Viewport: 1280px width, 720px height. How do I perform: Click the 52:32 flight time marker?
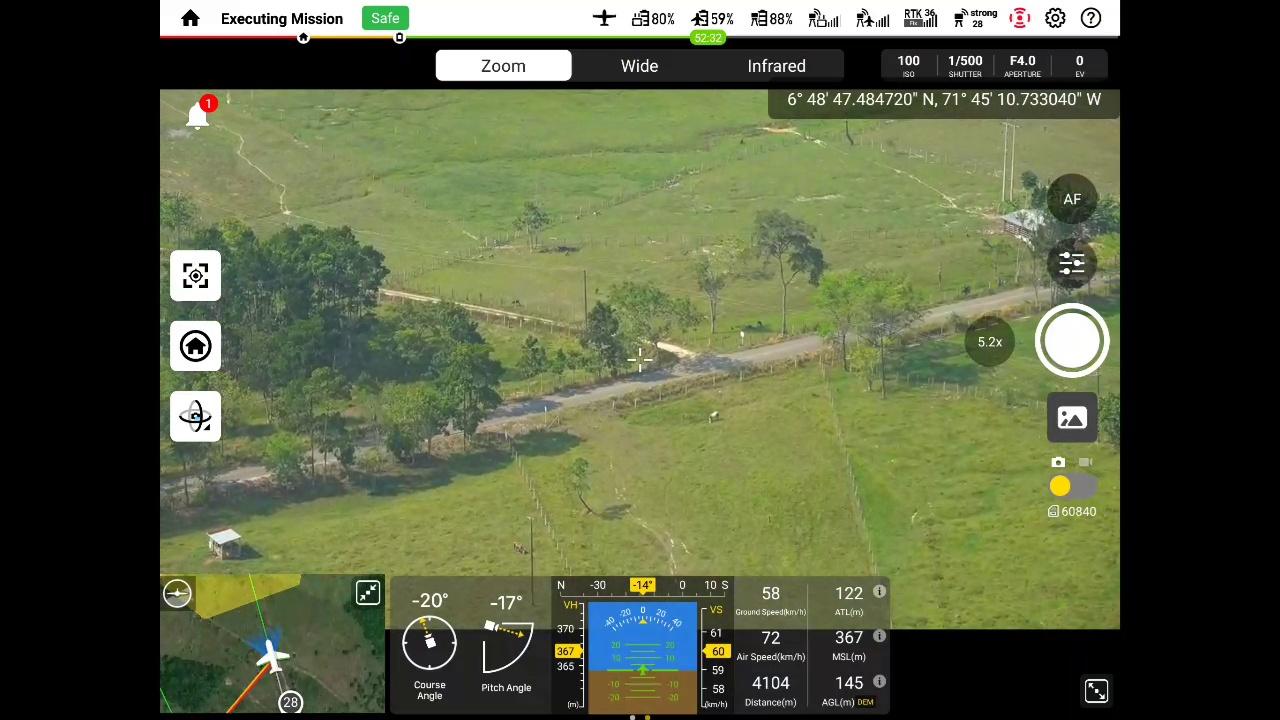[707, 38]
